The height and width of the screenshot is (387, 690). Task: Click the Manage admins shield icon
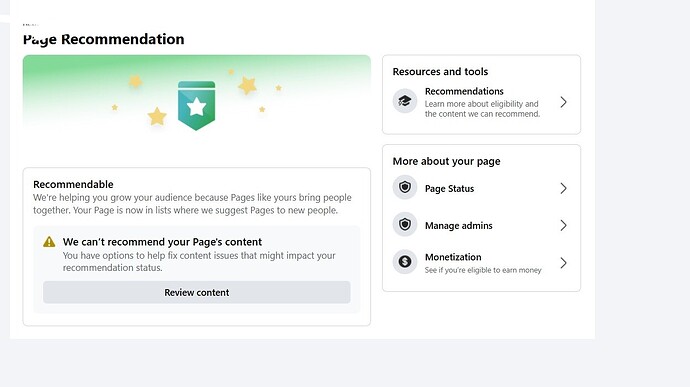[x=405, y=225]
